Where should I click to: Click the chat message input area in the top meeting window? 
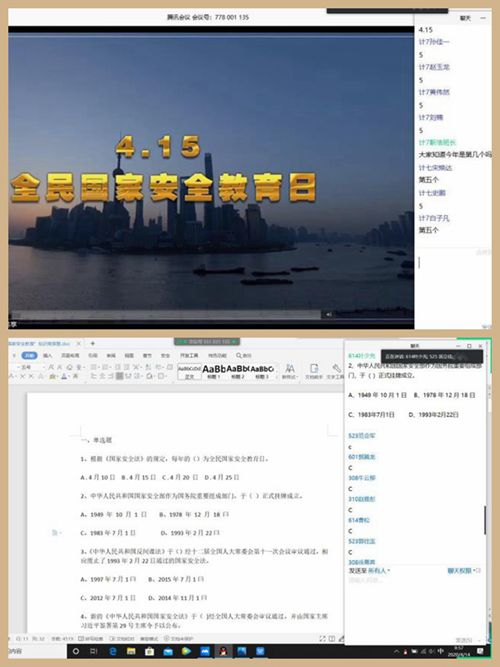click(x=453, y=289)
